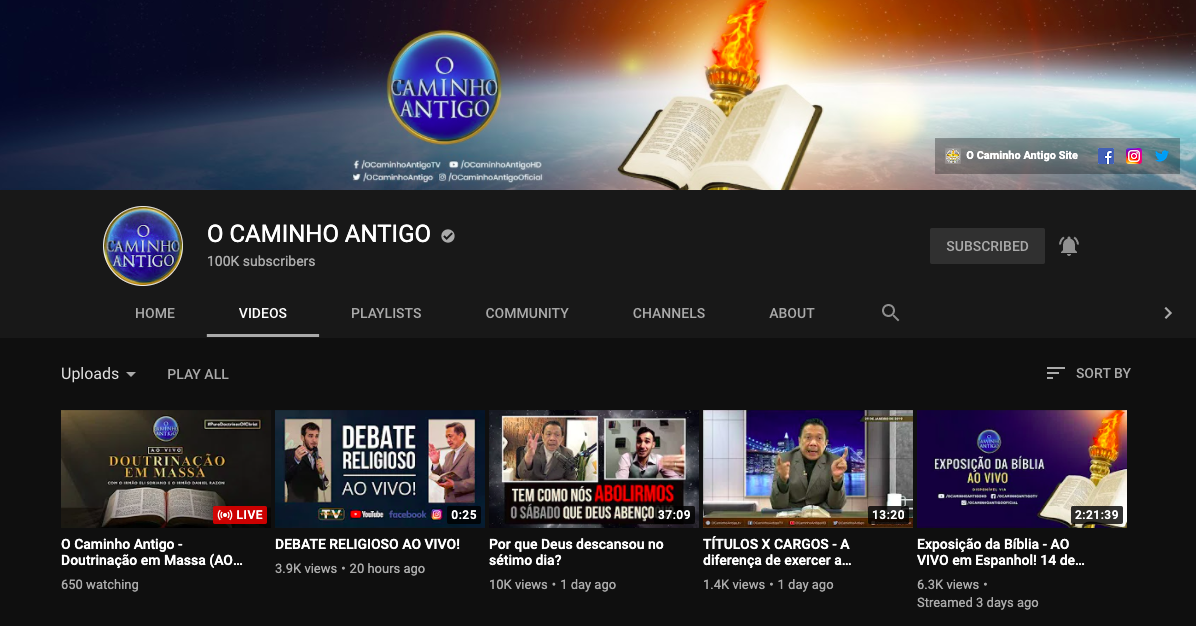
Task: Play the Exposição da Bíblia thumbnail
Action: 1022,469
